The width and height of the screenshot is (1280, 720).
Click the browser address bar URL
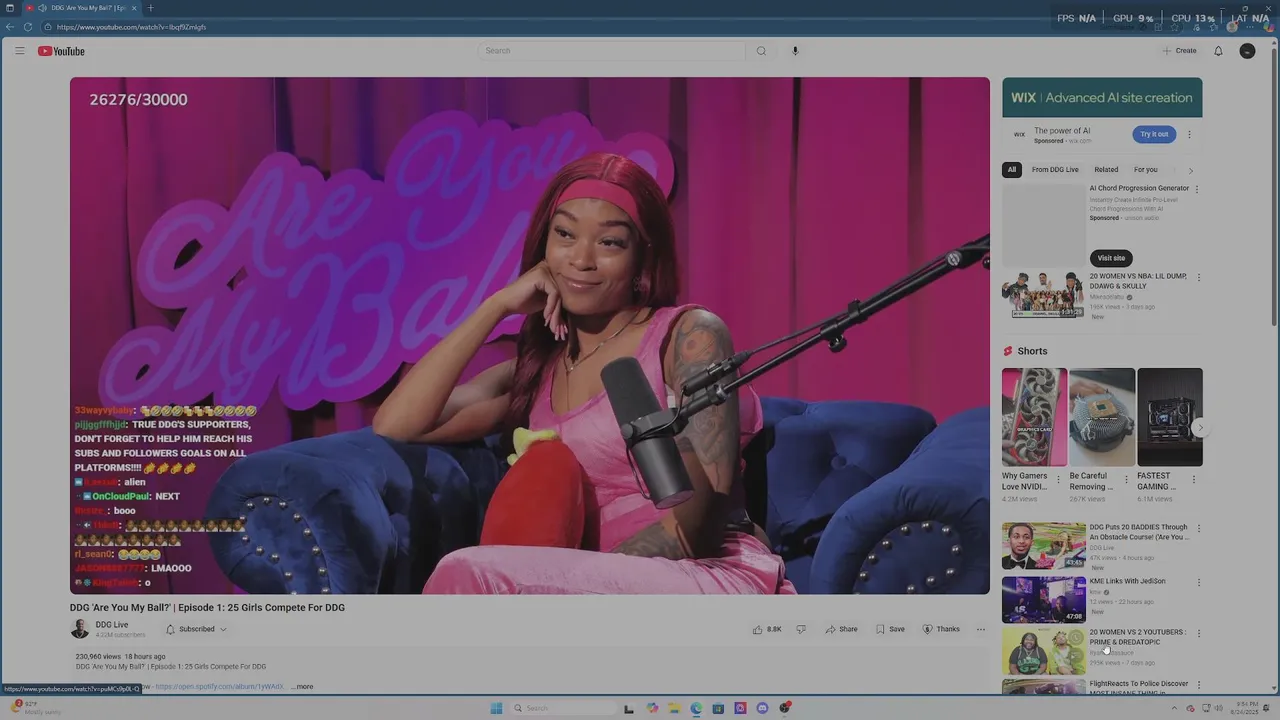point(131,27)
